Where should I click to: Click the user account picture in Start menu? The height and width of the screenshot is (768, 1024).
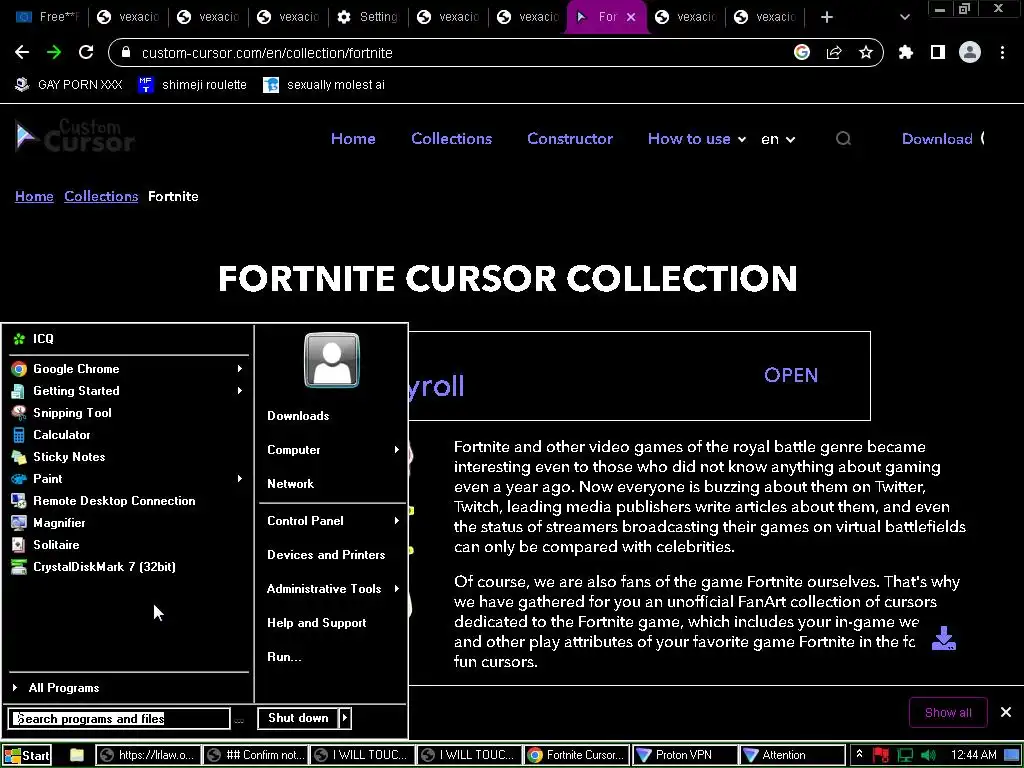pos(332,360)
